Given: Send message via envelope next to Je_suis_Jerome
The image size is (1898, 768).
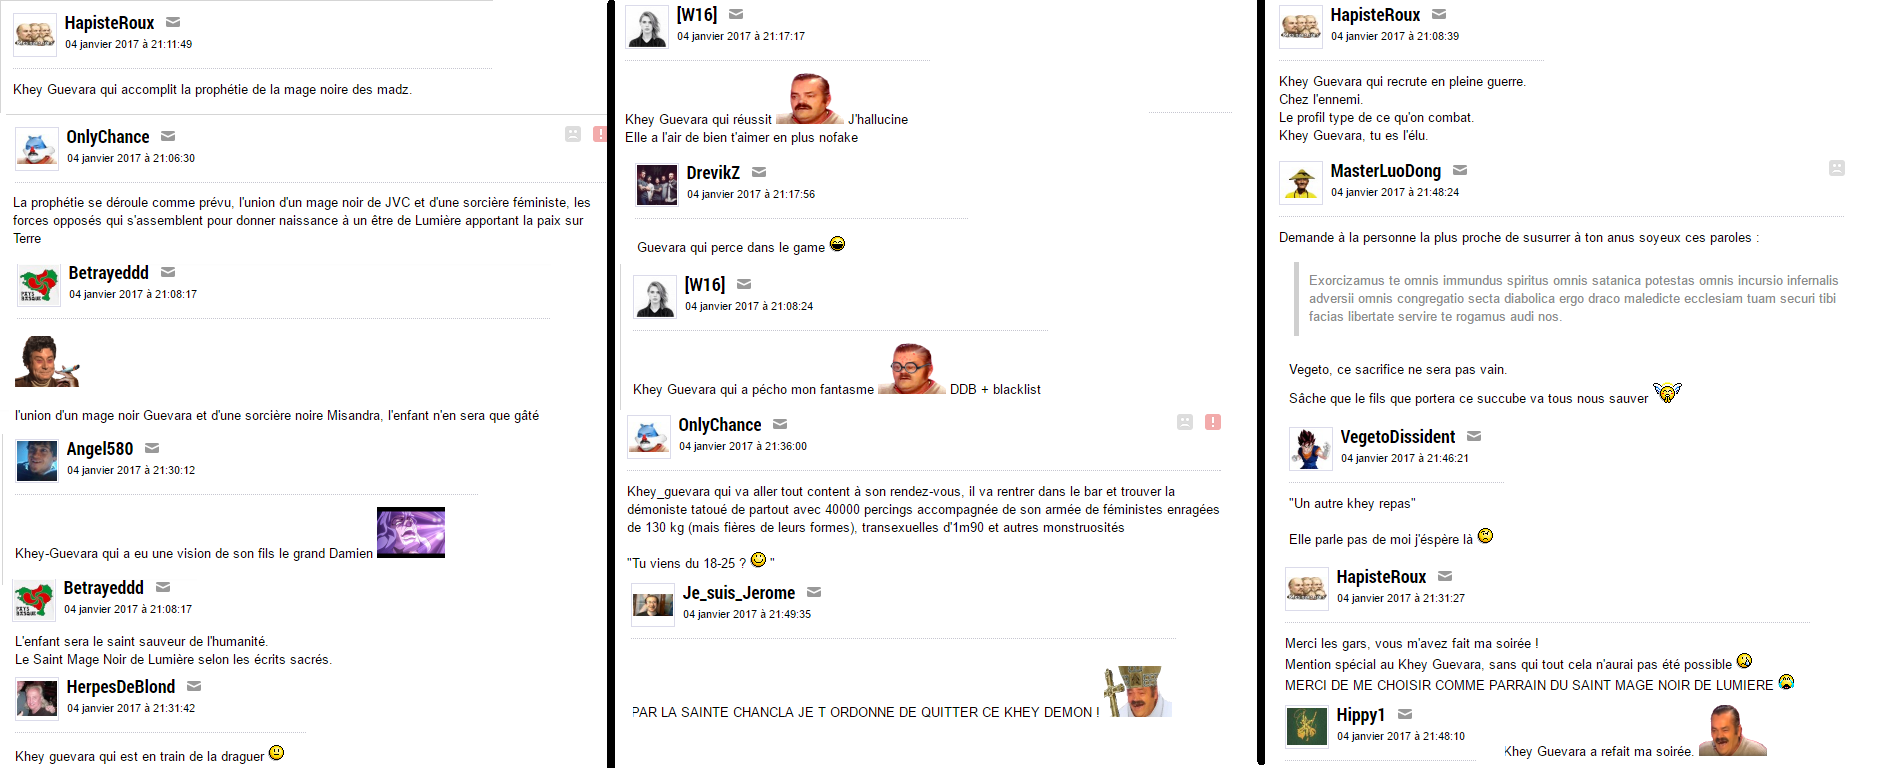Looking at the screenshot, I should click(x=814, y=592).
